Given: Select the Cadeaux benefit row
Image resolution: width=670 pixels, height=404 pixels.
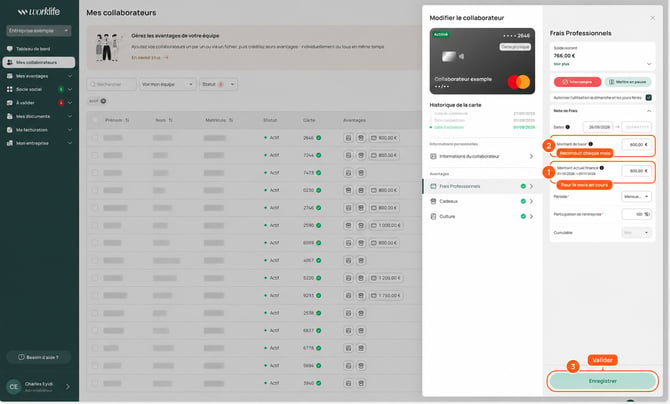Looking at the screenshot, I should click(x=482, y=201).
